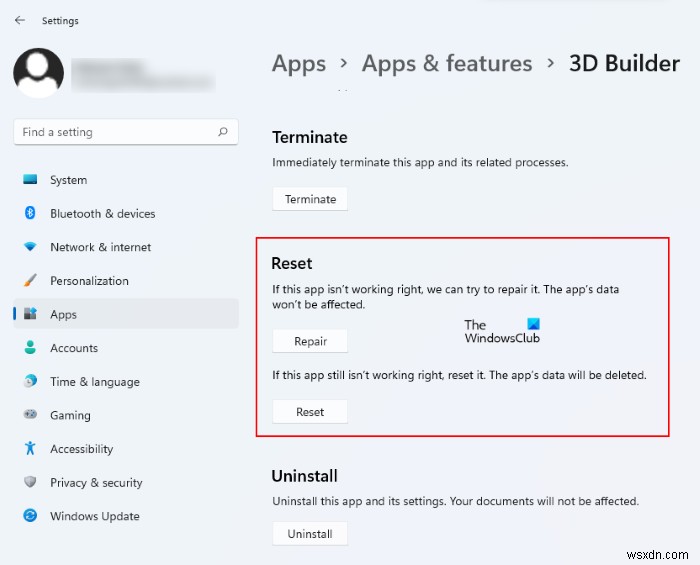Viewport: 700px width, 565px height.
Task: Click the Privacy & security shield icon
Action: (x=30, y=483)
